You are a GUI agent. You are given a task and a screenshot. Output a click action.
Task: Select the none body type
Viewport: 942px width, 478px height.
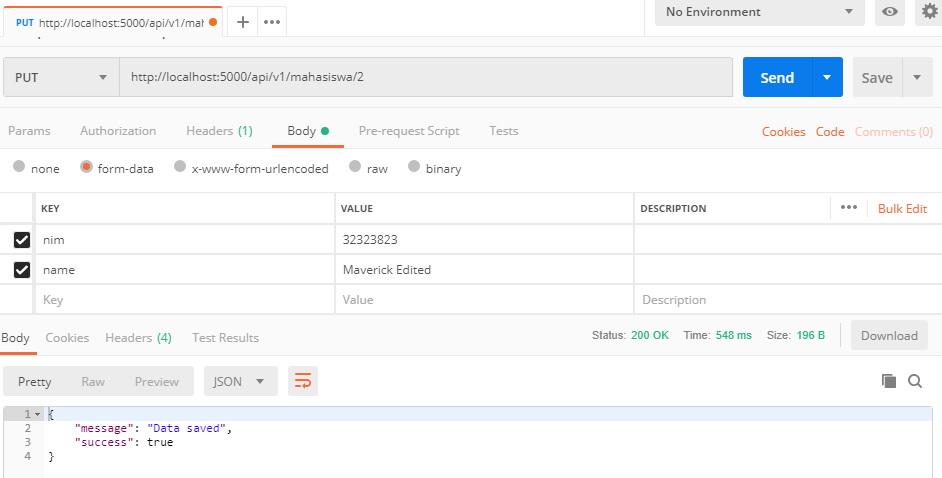pyautogui.click(x=19, y=166)
